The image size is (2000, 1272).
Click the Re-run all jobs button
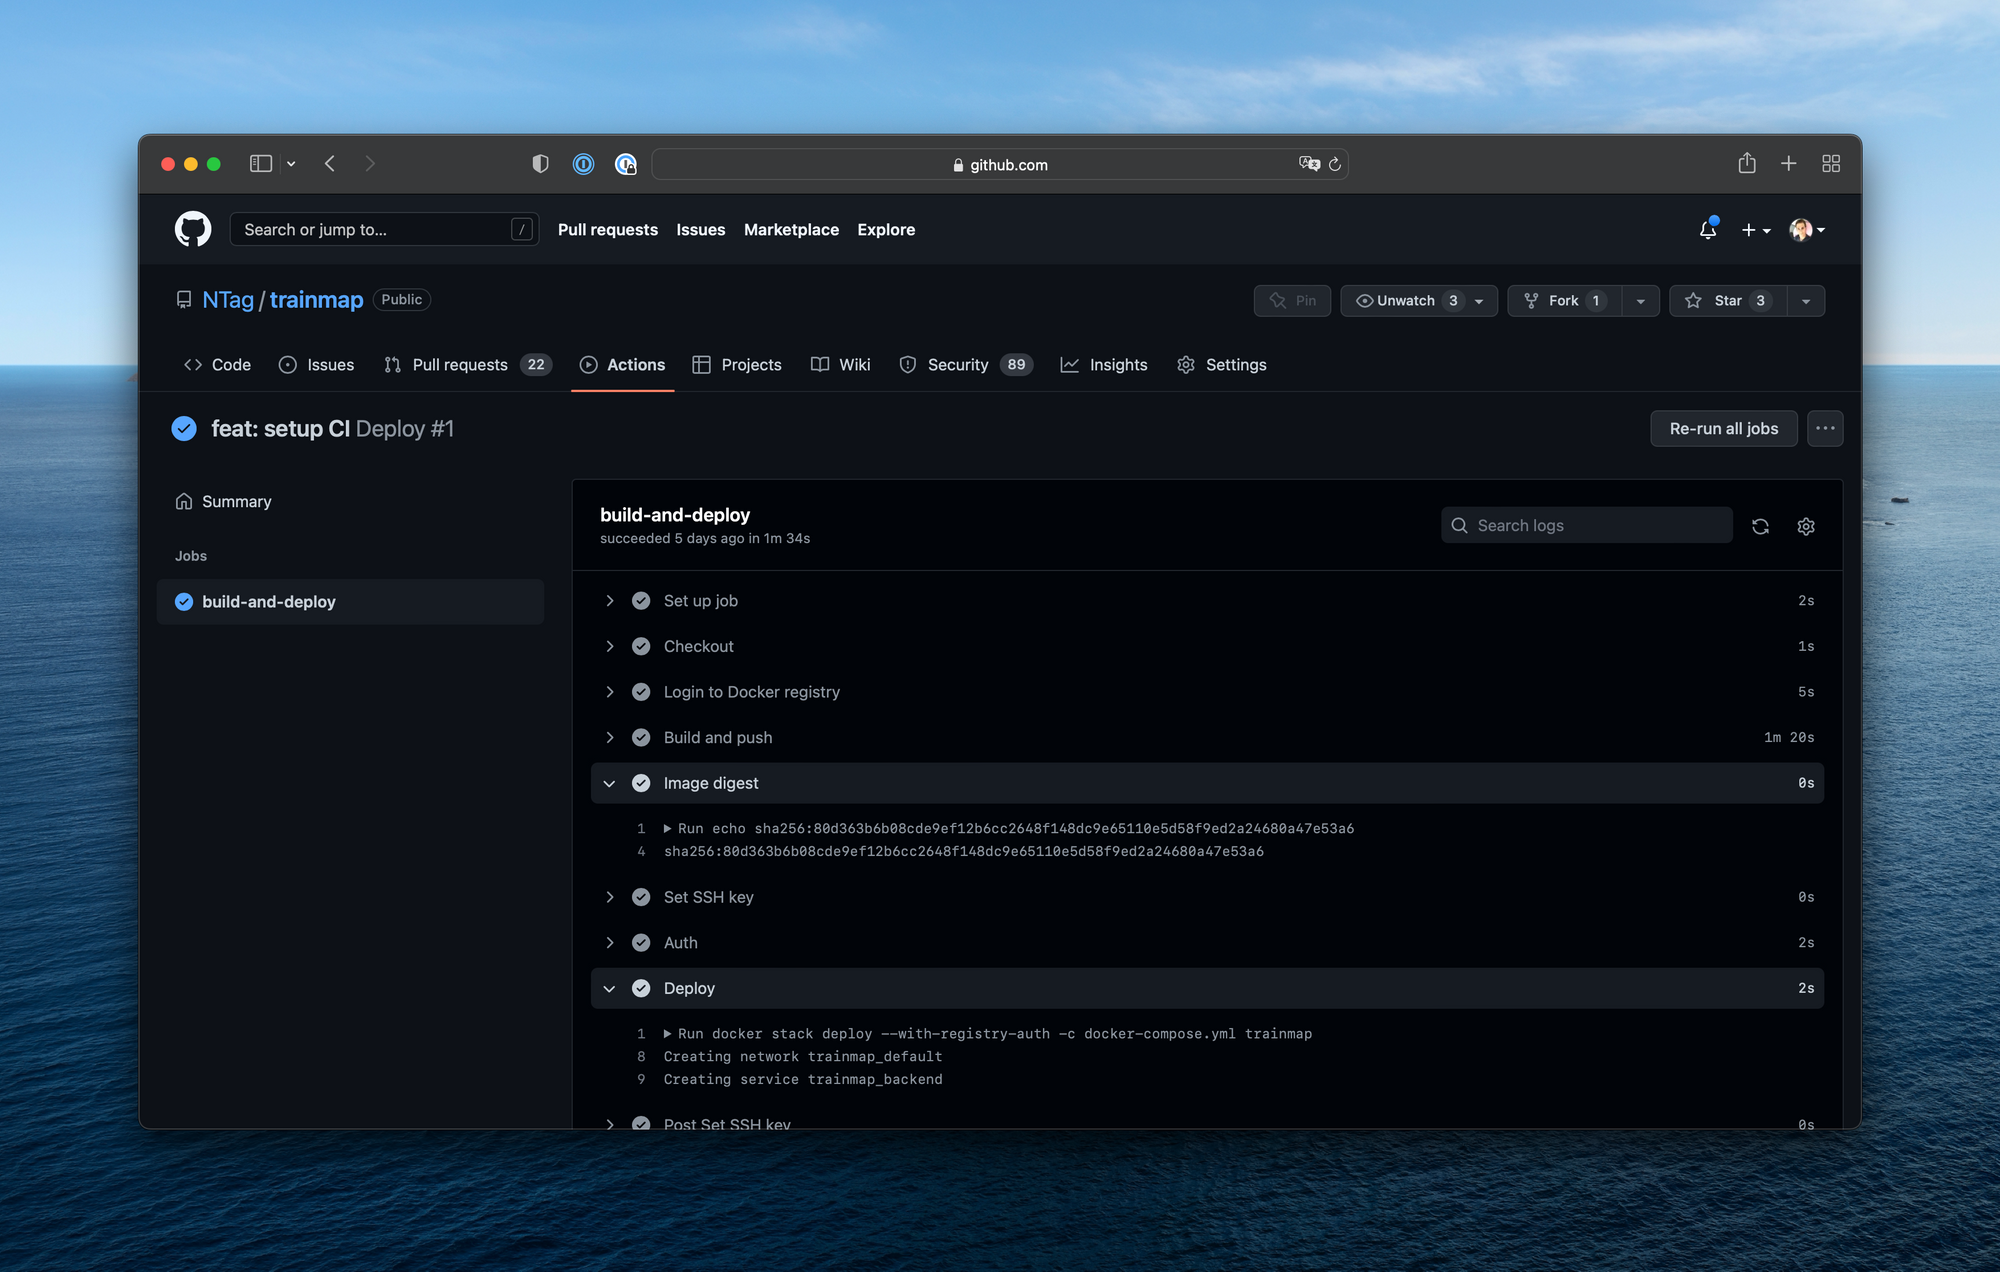(1723, 428)
